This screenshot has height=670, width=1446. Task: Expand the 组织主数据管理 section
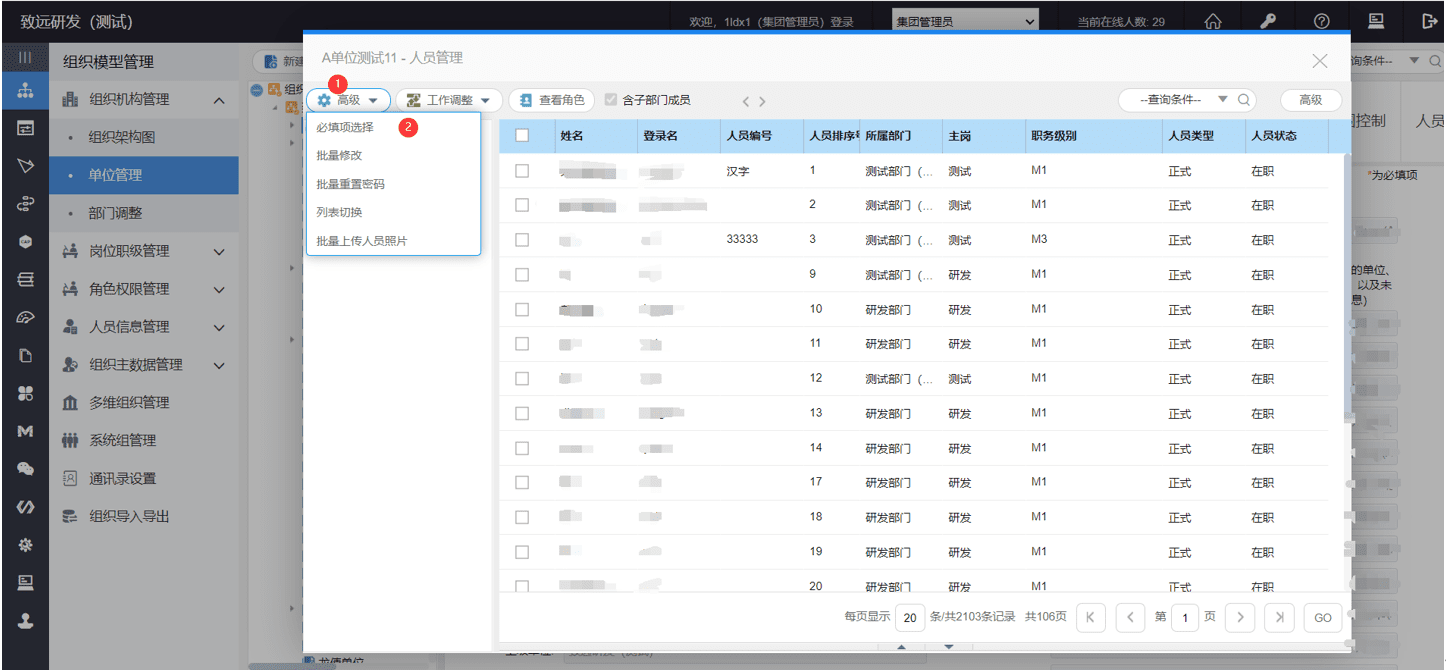[219, 365]
